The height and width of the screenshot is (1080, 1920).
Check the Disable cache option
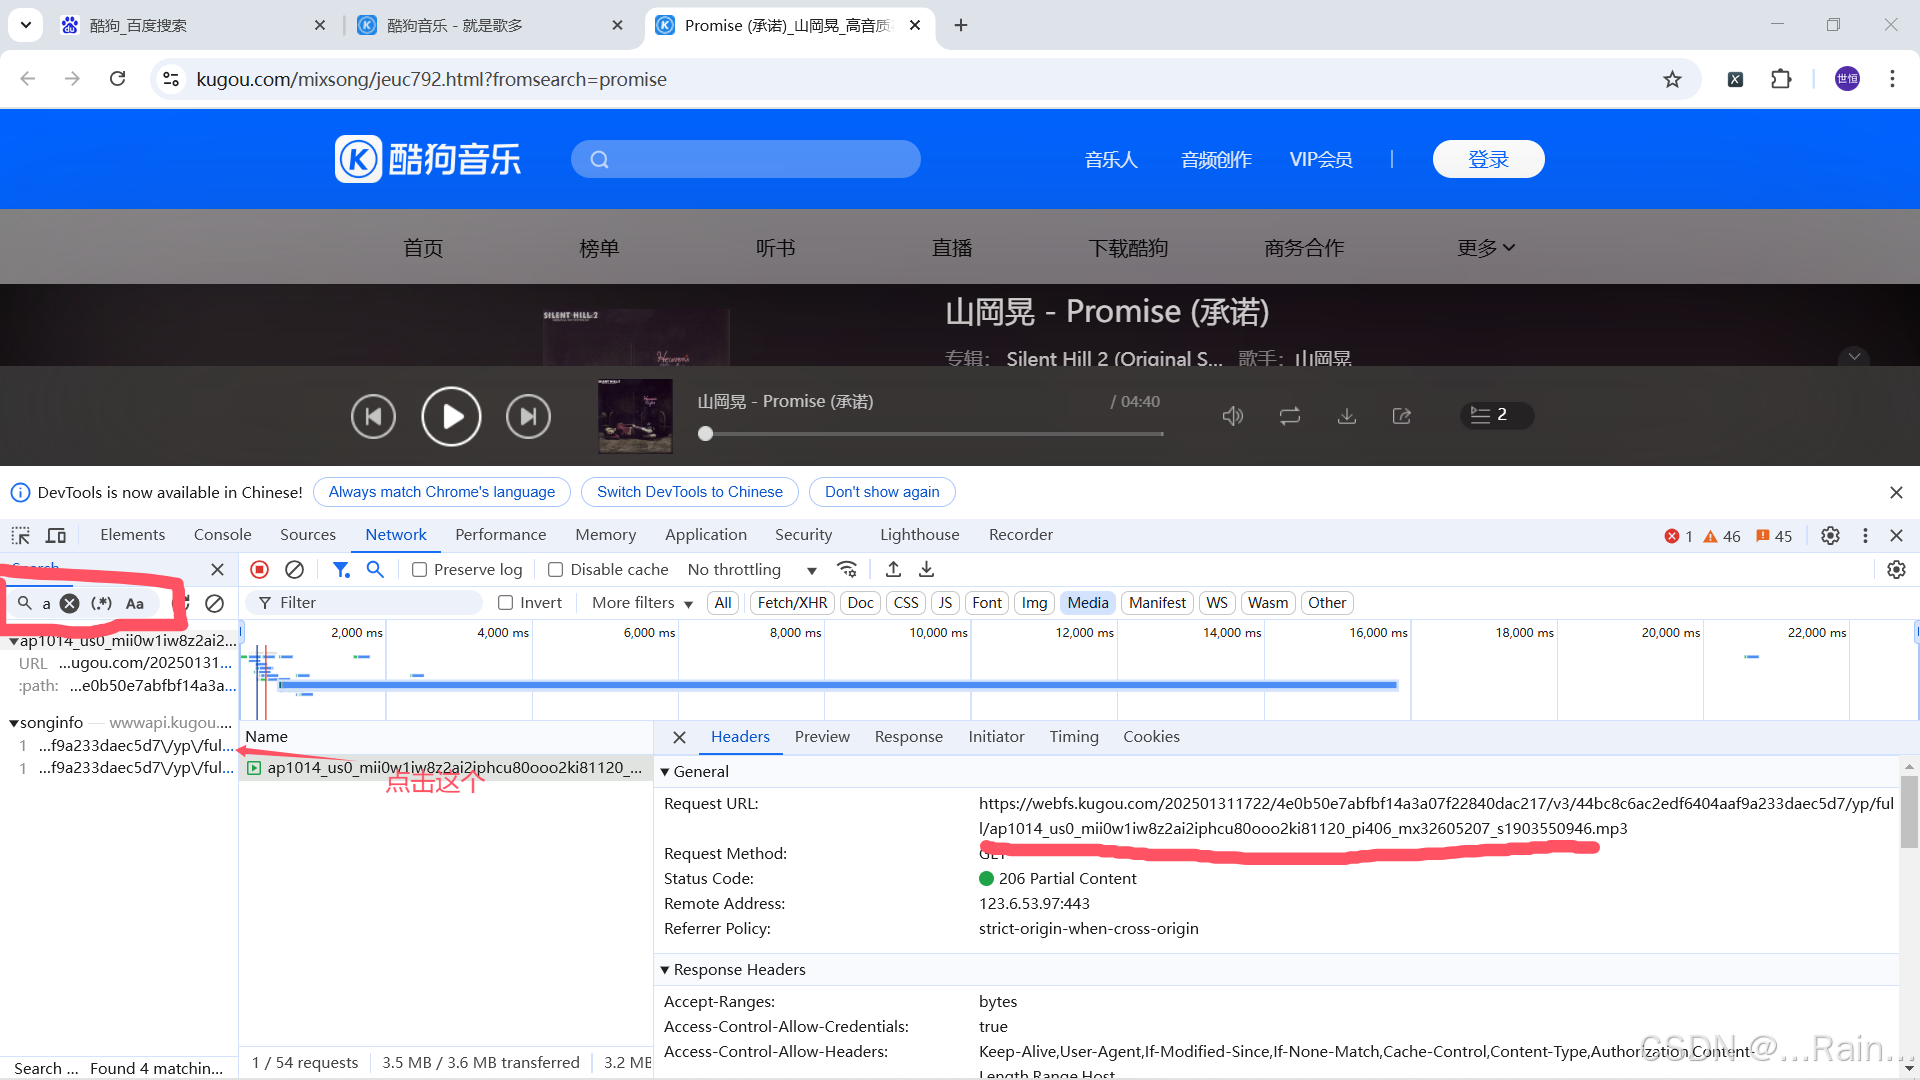click(556, 569)
